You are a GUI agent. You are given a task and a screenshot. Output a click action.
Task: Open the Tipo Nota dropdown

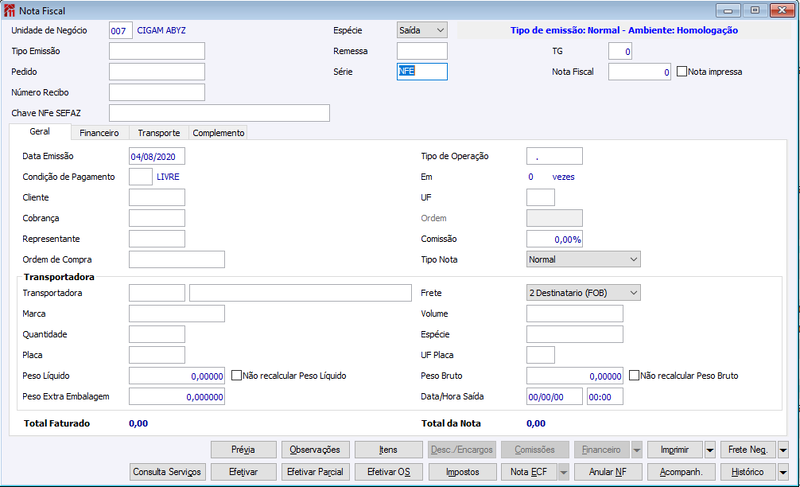[x=583, y=259]
